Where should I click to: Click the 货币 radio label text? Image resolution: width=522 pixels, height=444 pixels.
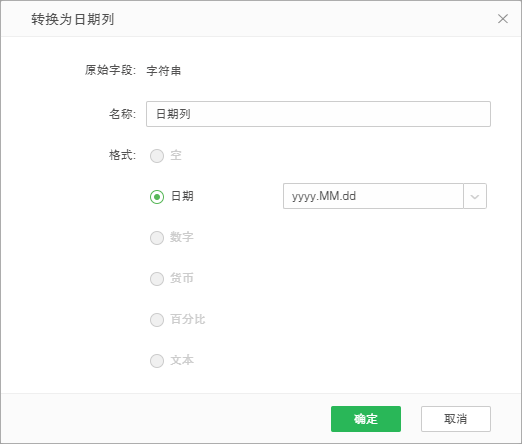(x=182, y=278)
